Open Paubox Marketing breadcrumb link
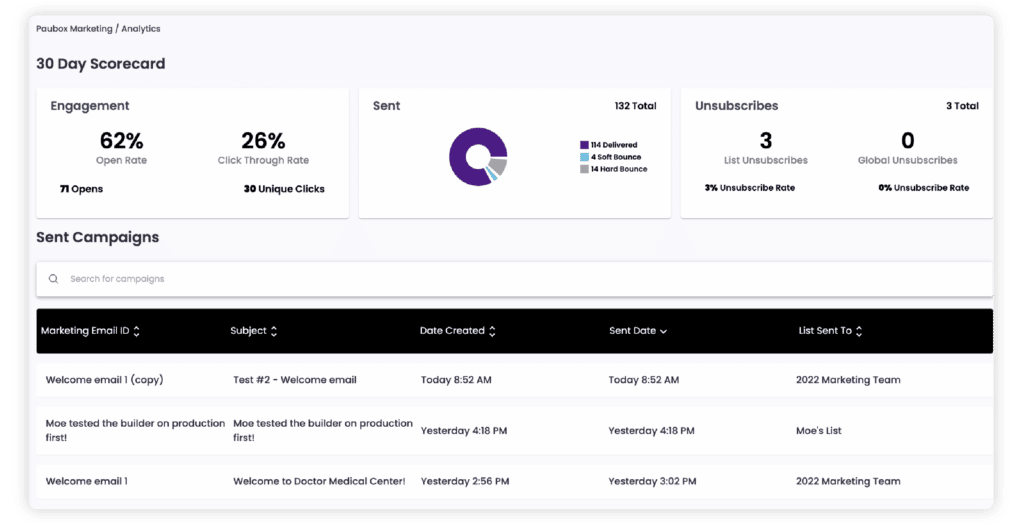Screen dimensions: 1024x525 (x=74, y=29)
